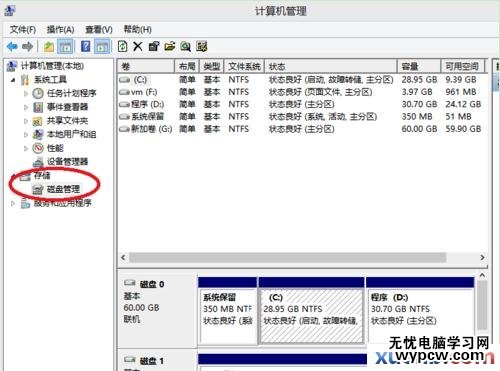Click the magnifier search toolbar icon

pos(185,46)
